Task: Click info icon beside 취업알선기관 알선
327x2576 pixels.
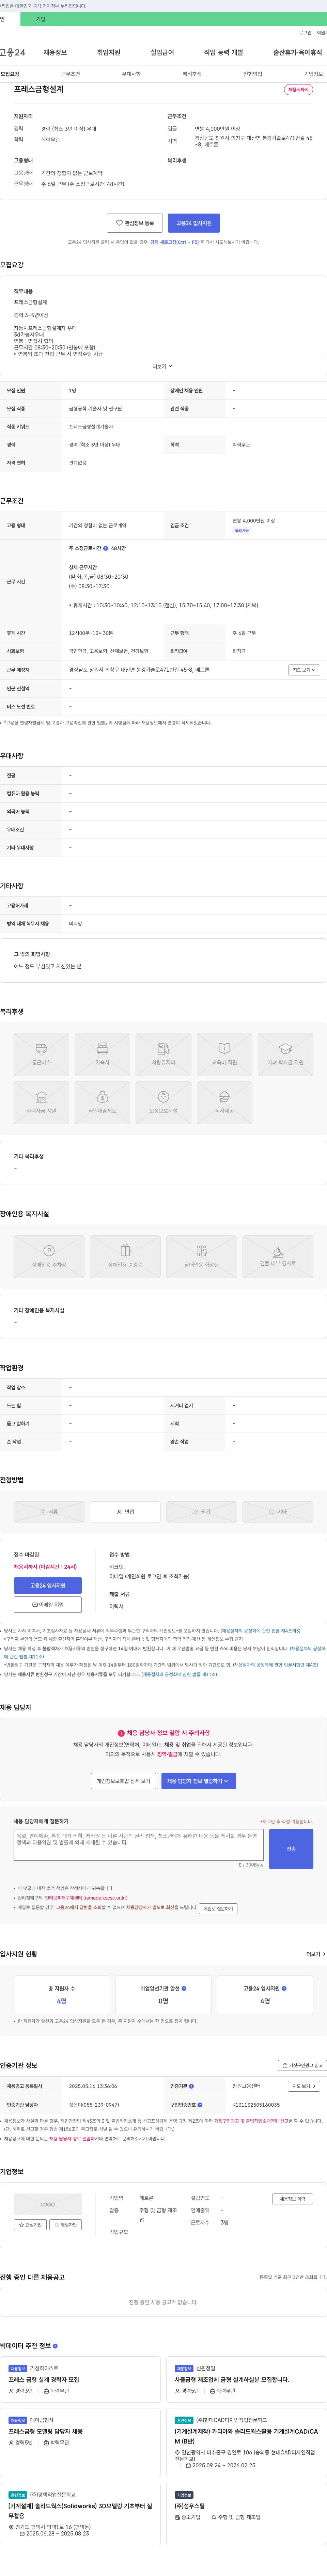Action: point(184,1988)
